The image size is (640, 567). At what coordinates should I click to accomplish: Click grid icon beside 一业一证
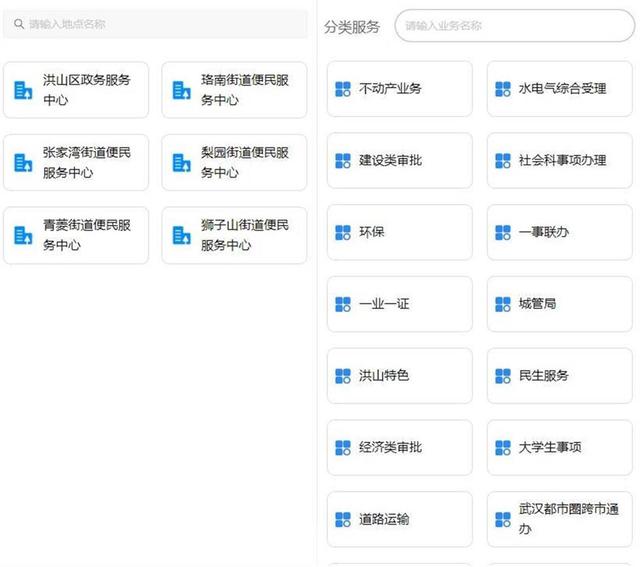(343, 304)
